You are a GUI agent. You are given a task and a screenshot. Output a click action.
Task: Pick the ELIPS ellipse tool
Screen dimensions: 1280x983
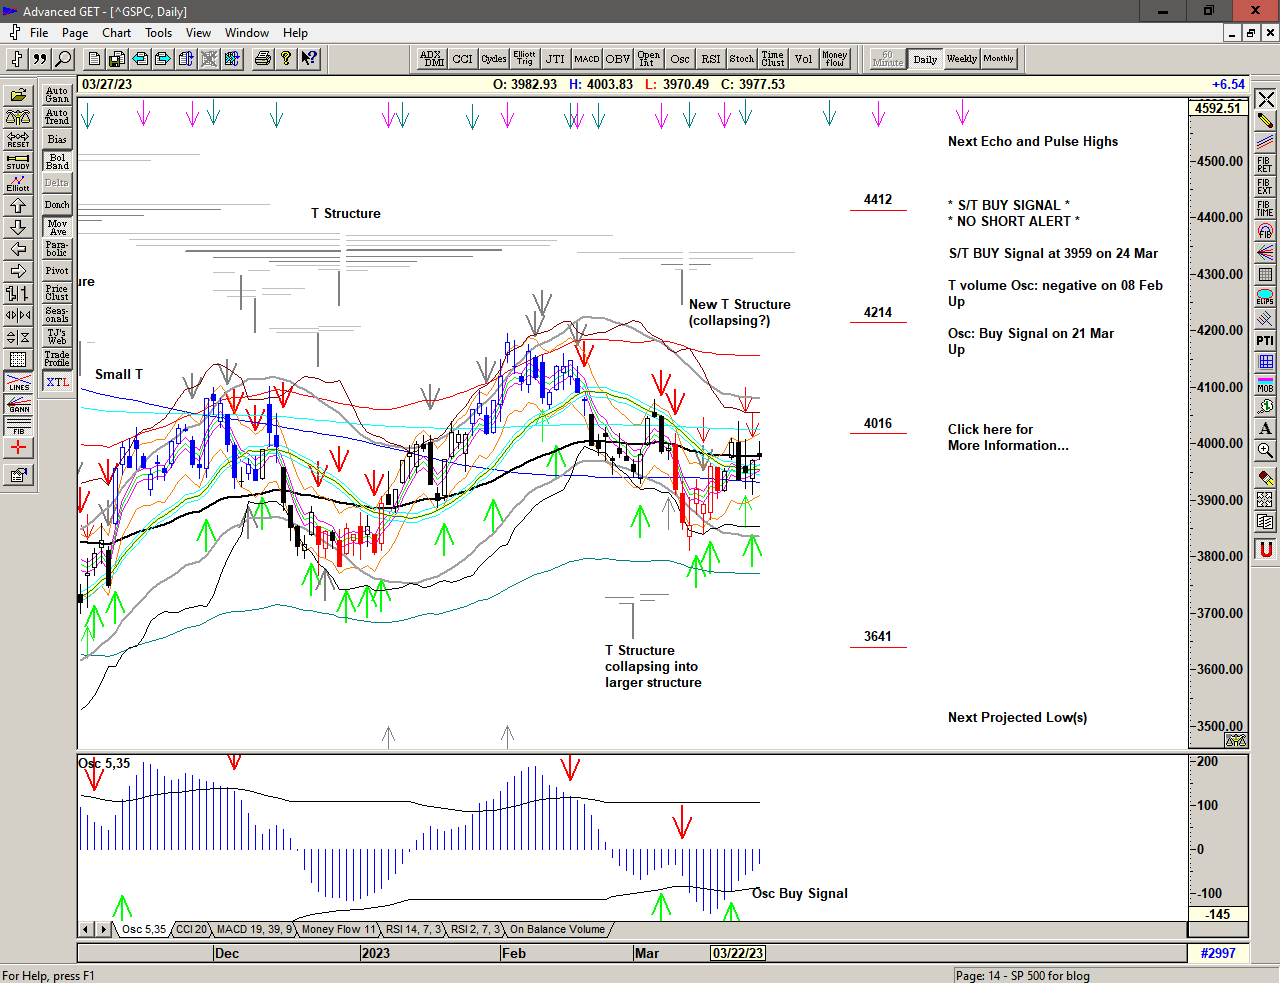pyautogui.click(x=1265, y=297)
